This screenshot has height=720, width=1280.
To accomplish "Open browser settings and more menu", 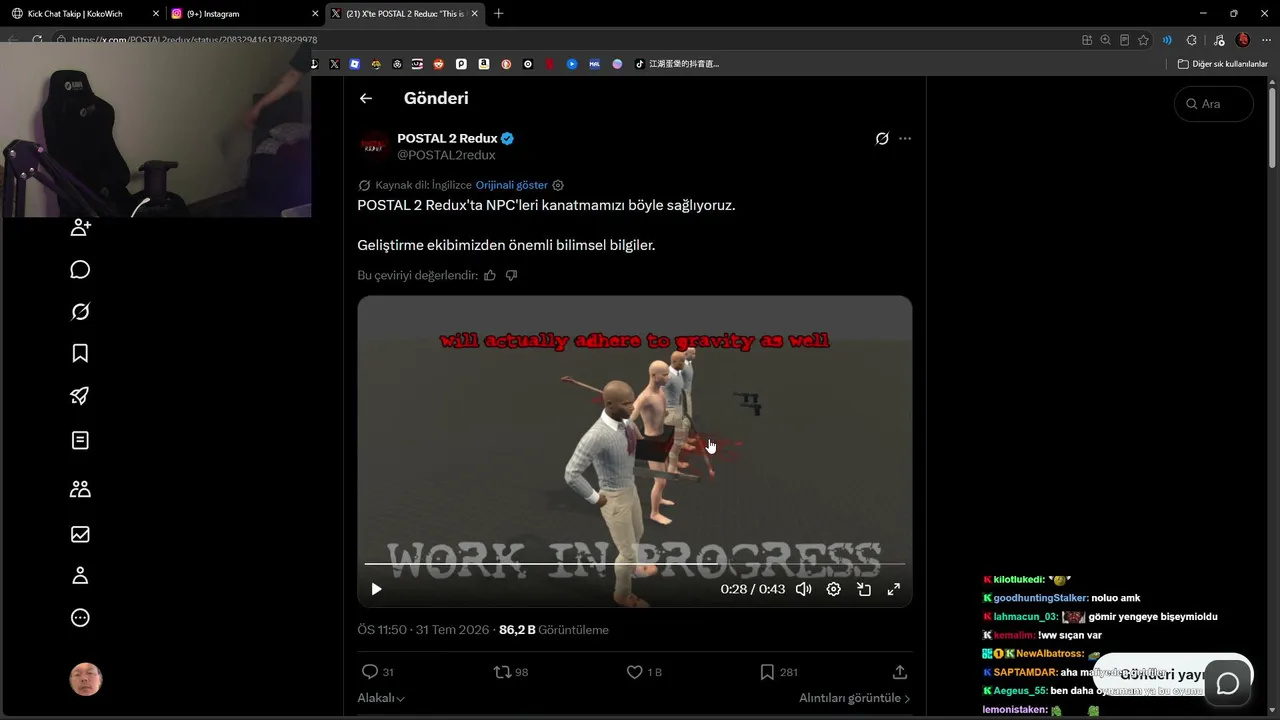I will [x=1267, y=40].
